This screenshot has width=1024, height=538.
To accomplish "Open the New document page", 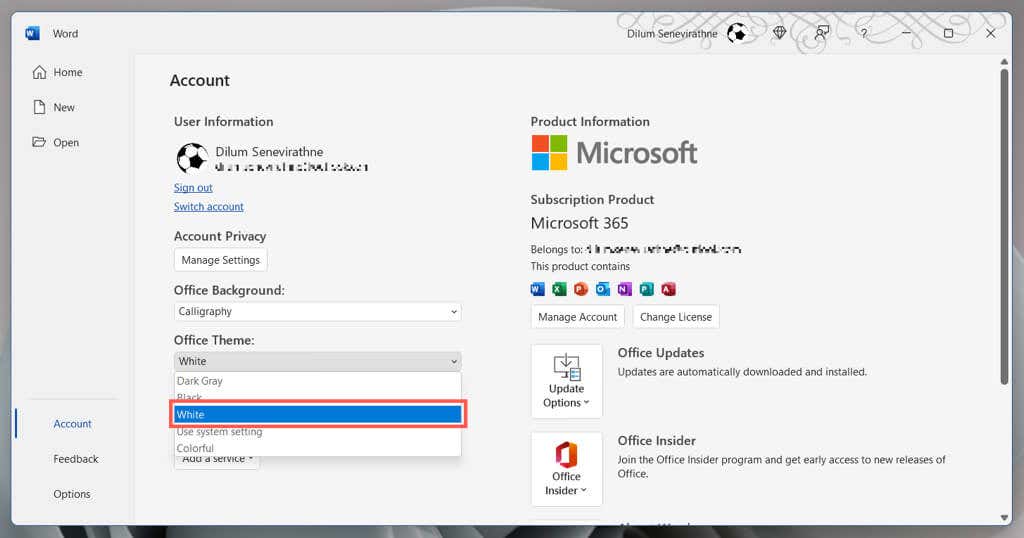I will coord(63,107).
